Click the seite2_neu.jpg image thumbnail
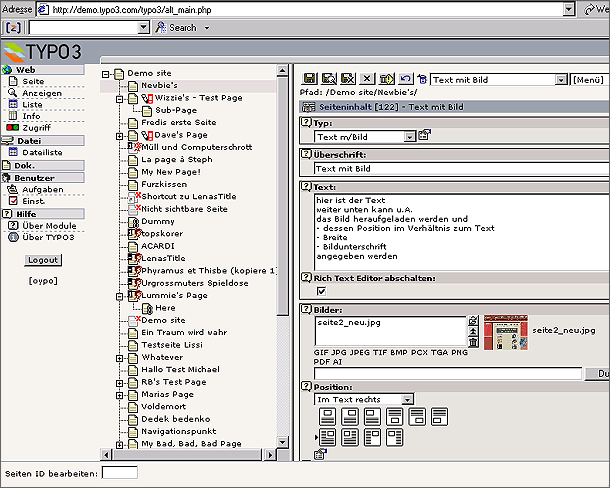 coord(506,332)
